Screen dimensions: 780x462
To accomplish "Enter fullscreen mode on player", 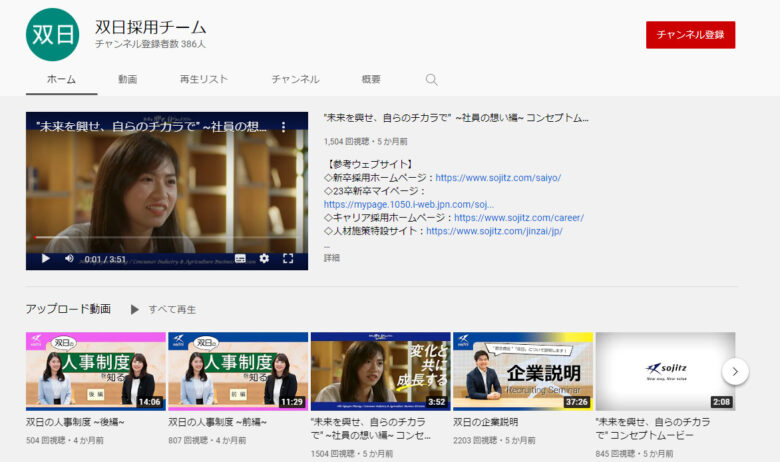I will pos(288,259).
